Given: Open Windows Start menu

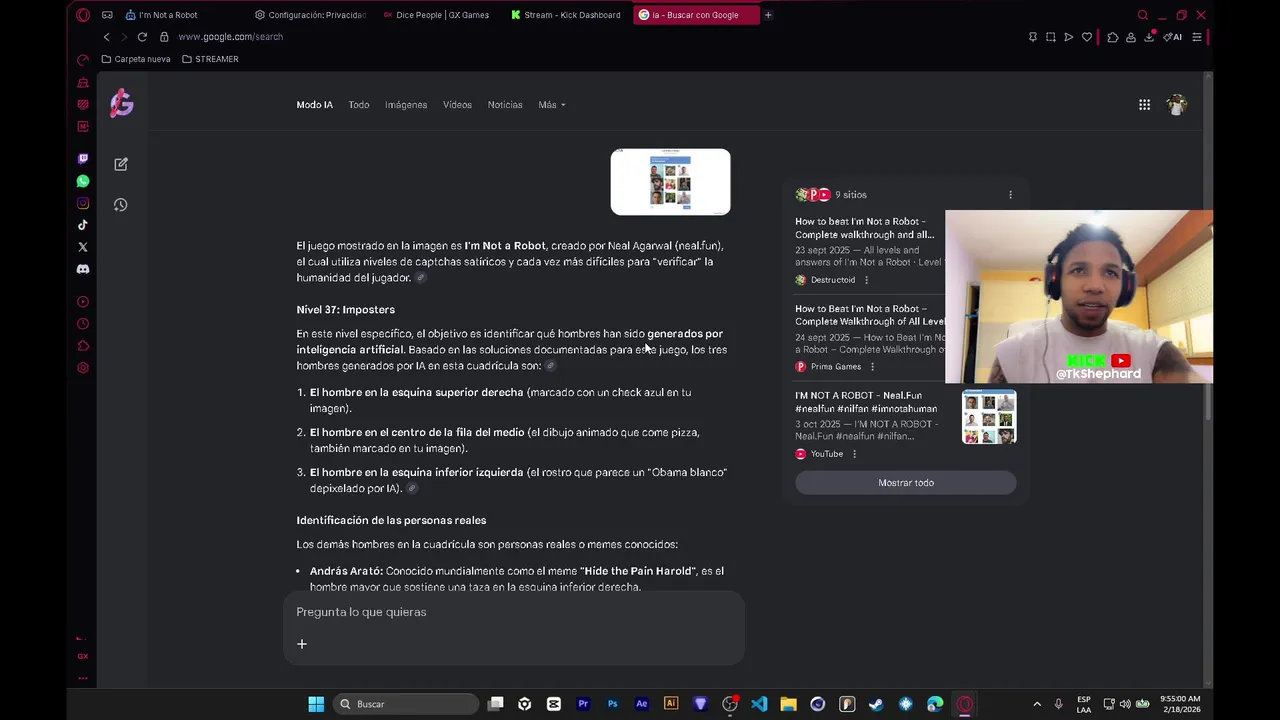Looking at the screenshot, I should tap(316, 704).
